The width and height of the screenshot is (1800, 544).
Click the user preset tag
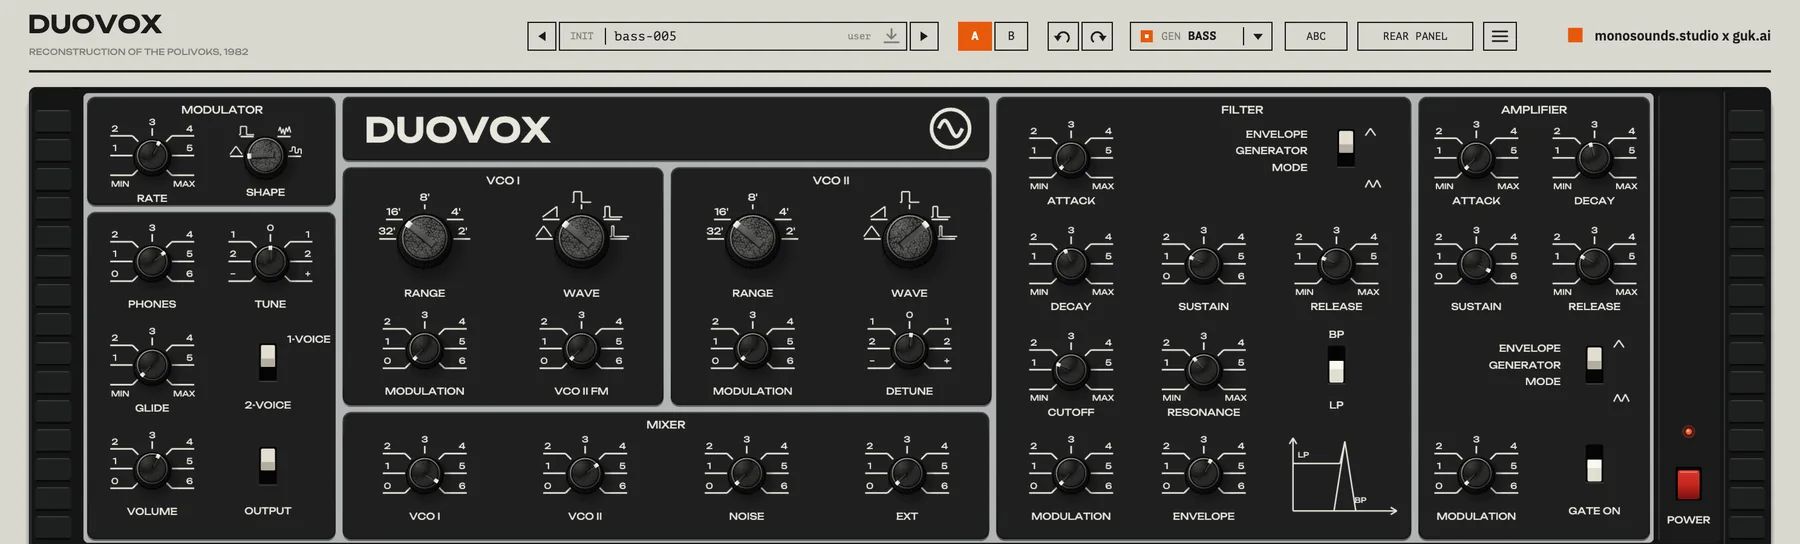tap(859, 36)
